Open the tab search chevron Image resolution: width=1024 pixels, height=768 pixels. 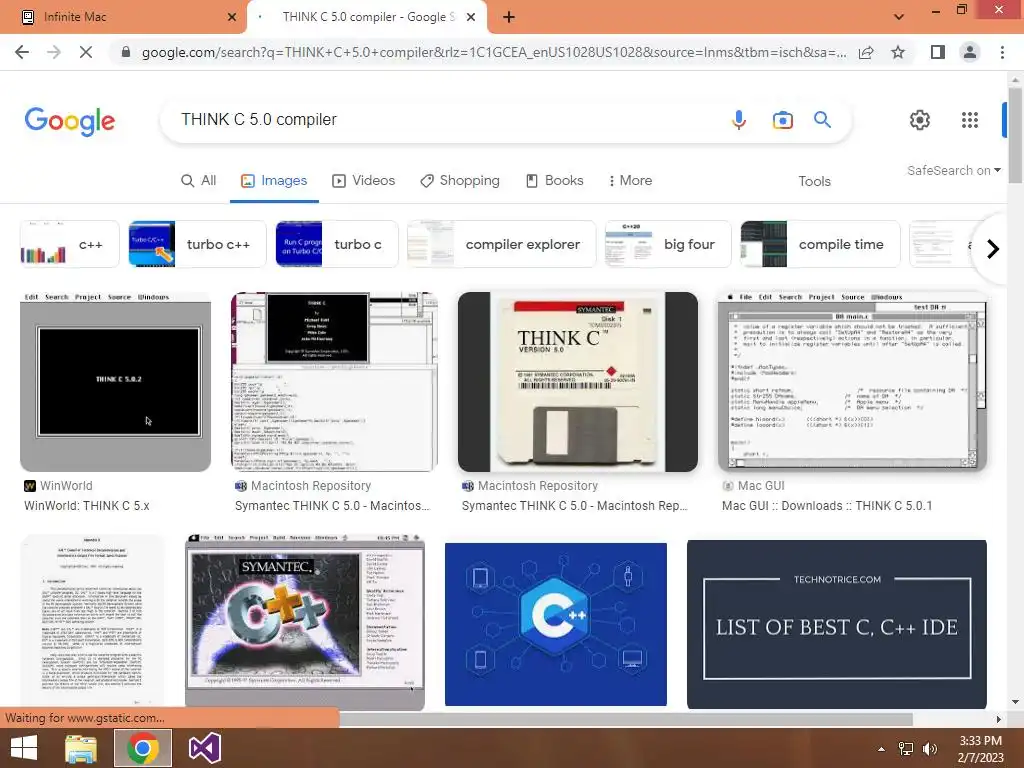[899, 17]
